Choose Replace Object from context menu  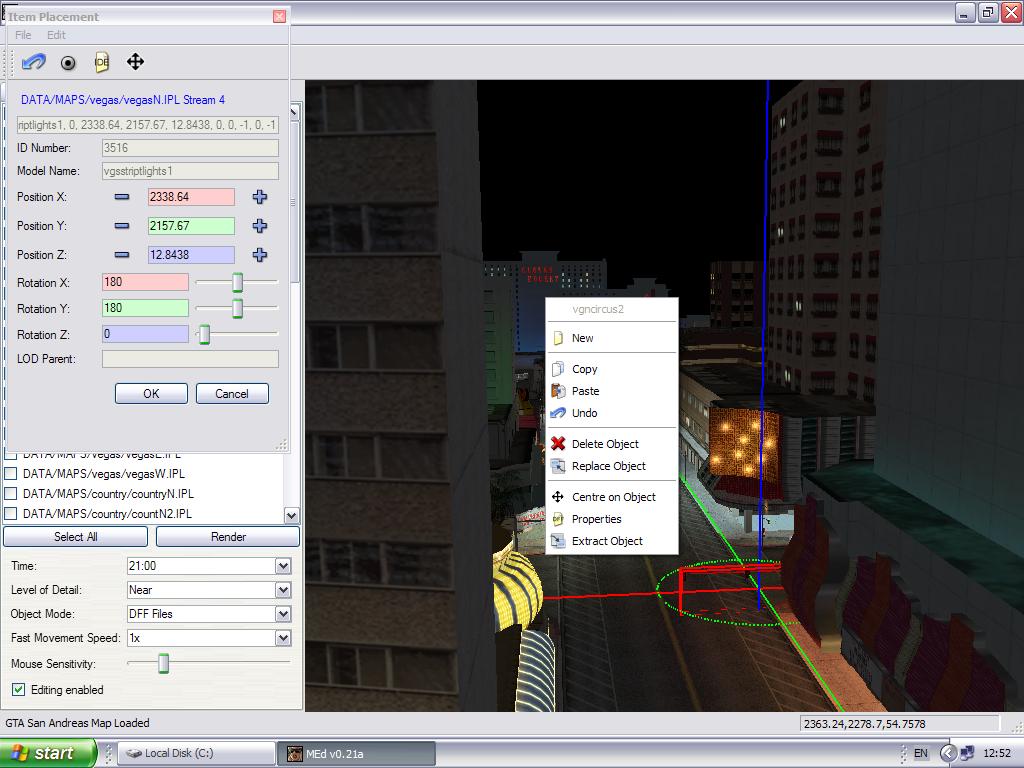click(x=612, y=466)
